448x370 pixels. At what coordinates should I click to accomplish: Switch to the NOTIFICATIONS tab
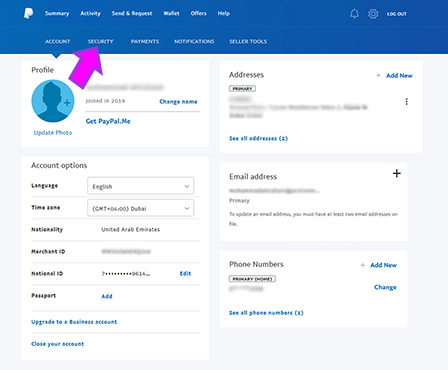194,41
